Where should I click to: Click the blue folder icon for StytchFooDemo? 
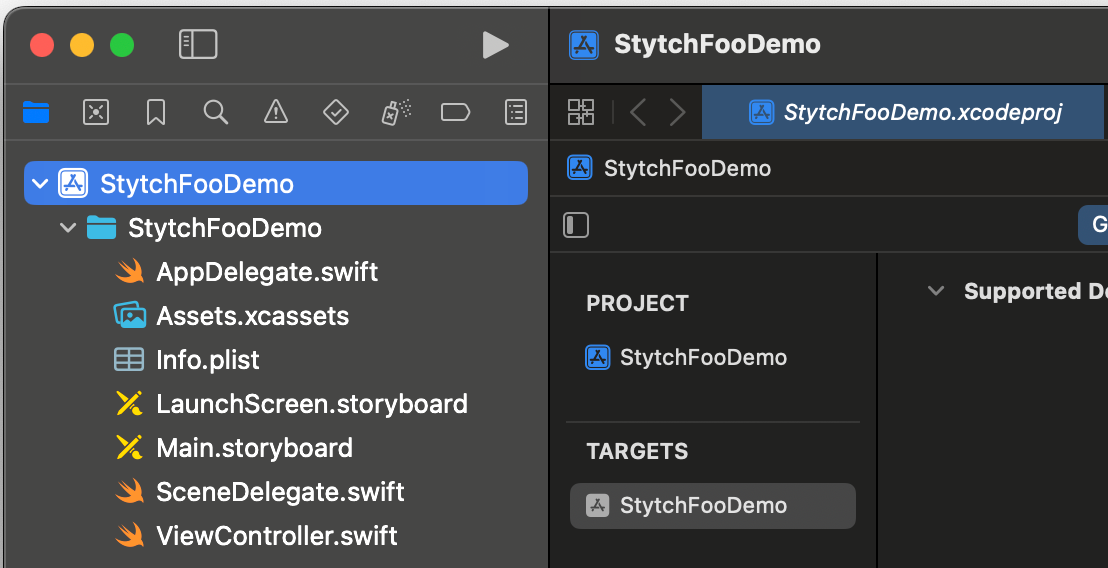coord(101,227)
